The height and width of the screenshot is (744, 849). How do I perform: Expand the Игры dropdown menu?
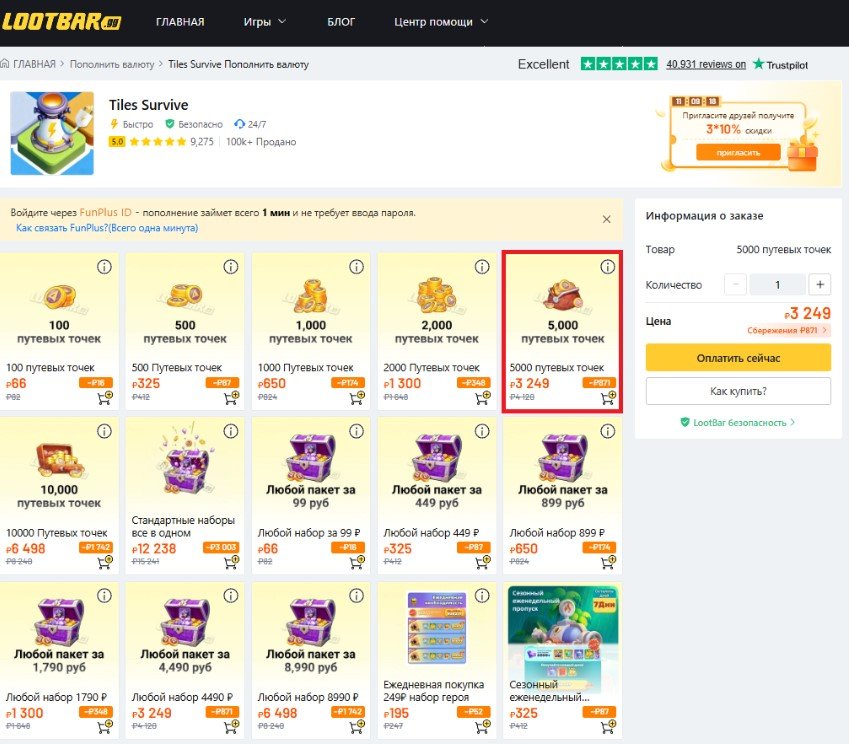[x=265, y=21]
